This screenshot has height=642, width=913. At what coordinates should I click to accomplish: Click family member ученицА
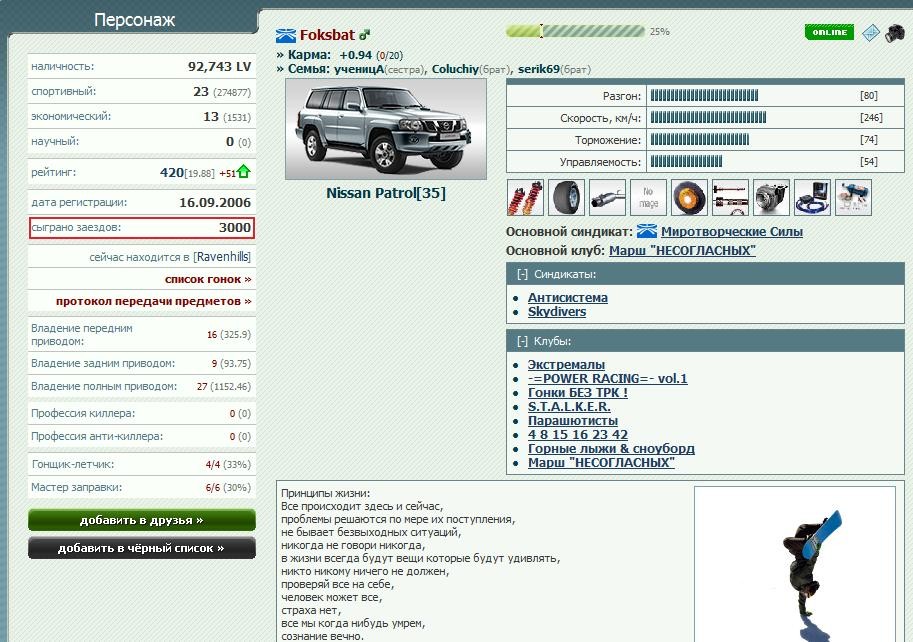[359, 69]
